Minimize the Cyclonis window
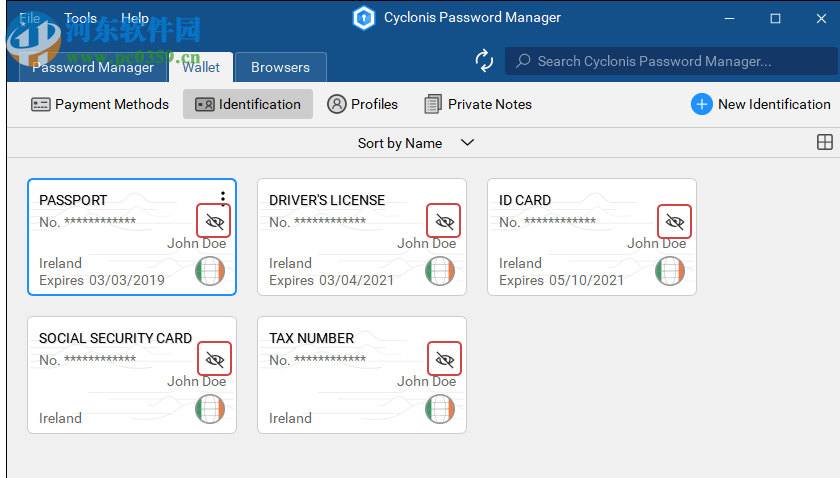840x478 pixels. pos(729,18)
